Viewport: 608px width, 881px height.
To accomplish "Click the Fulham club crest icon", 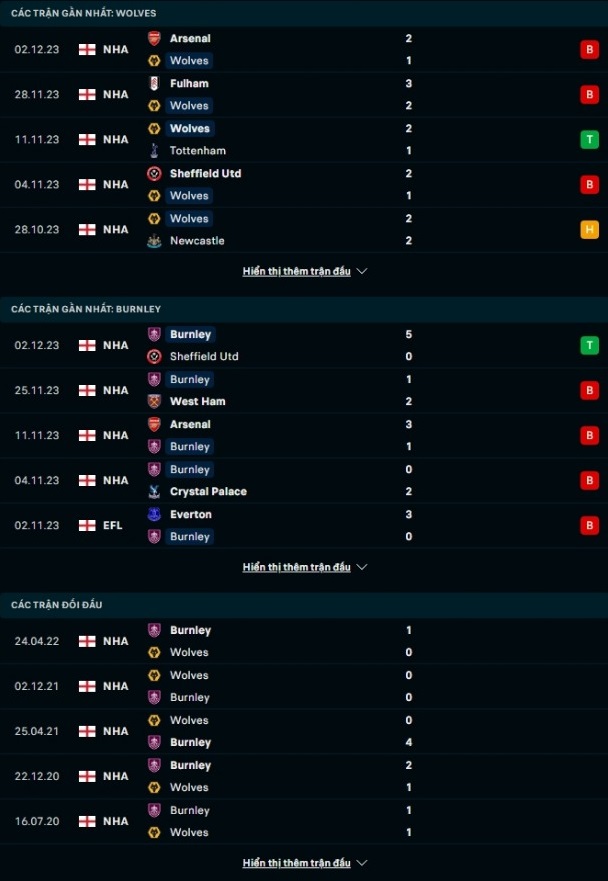I will point(154,83).
